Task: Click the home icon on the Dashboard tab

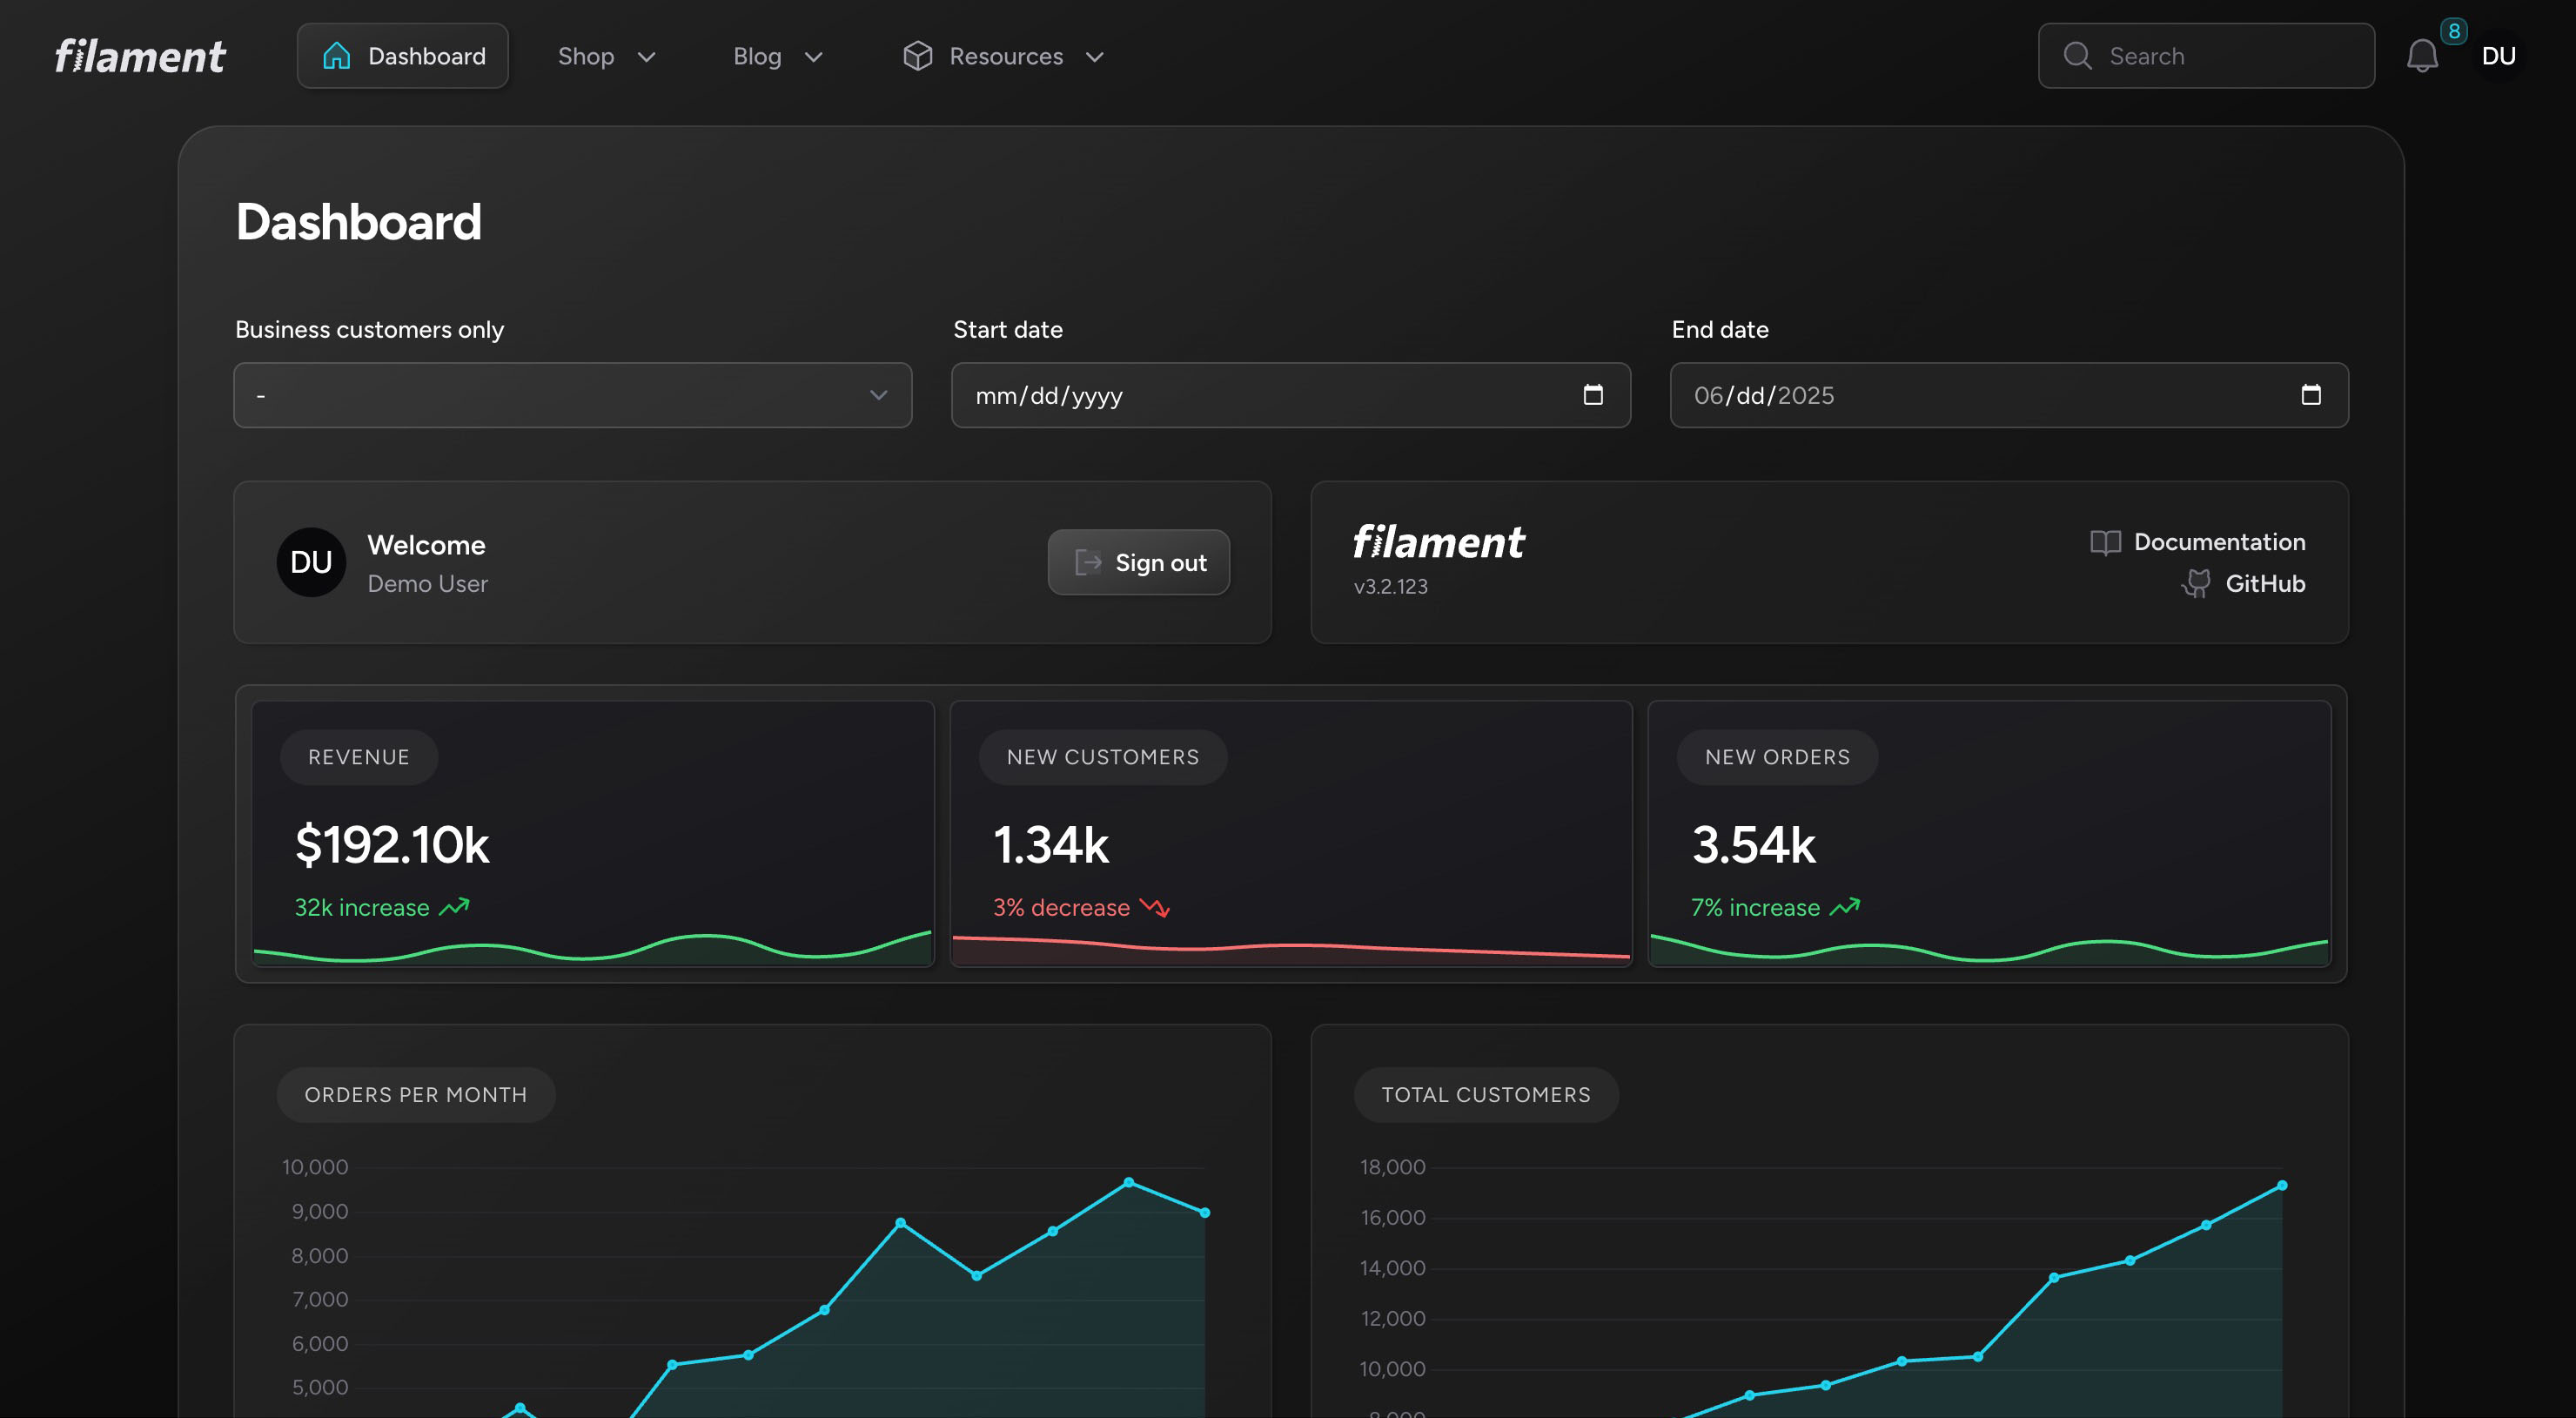Action: (337, 56)
